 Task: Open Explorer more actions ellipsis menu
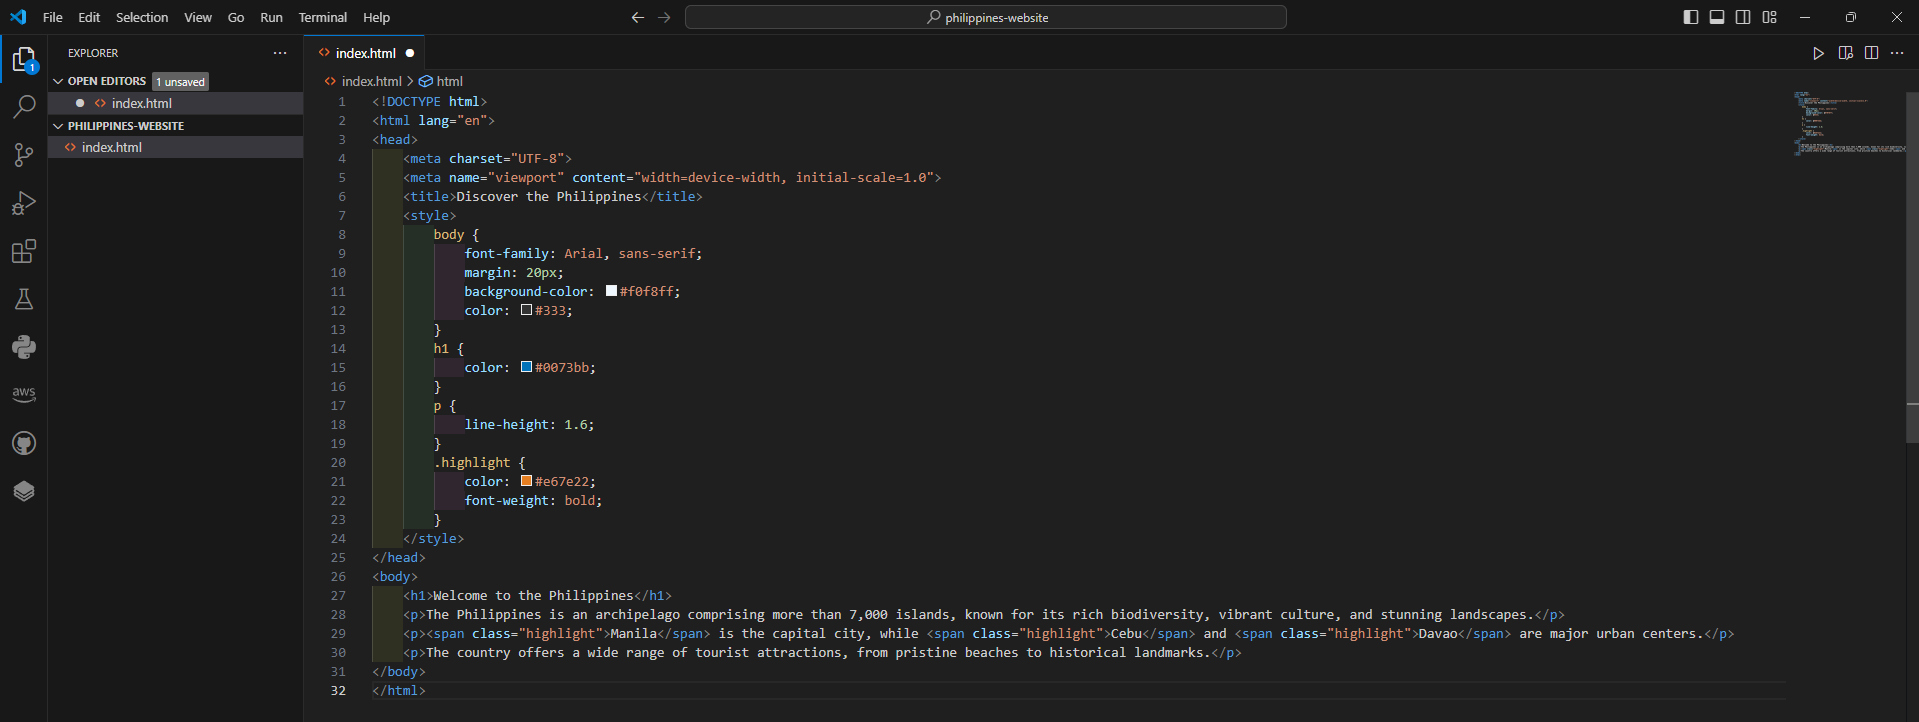coord(280,53)
